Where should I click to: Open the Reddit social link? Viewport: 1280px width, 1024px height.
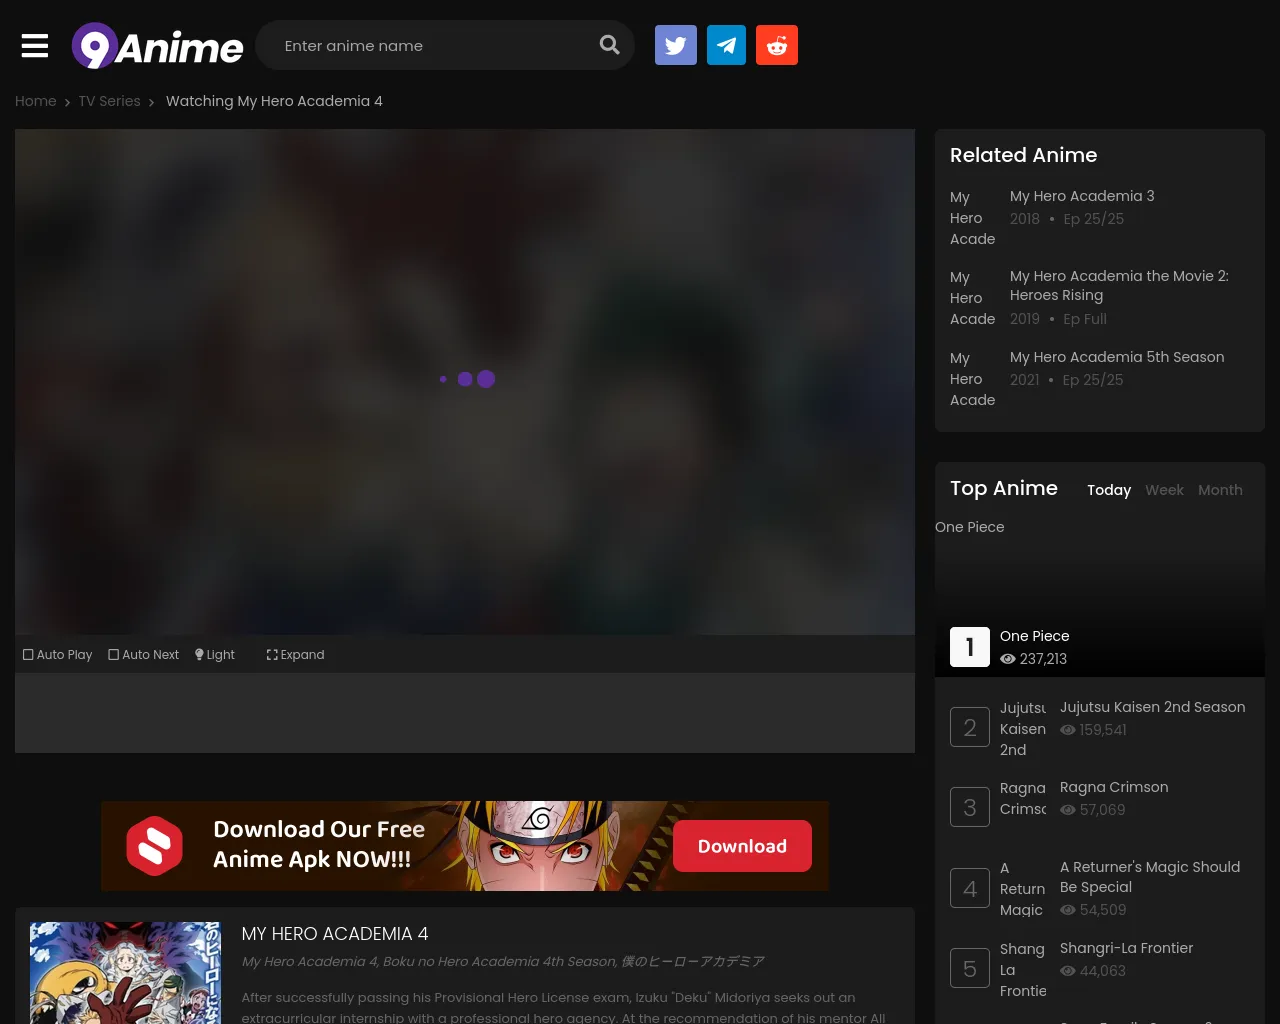[x=777, y=46]
